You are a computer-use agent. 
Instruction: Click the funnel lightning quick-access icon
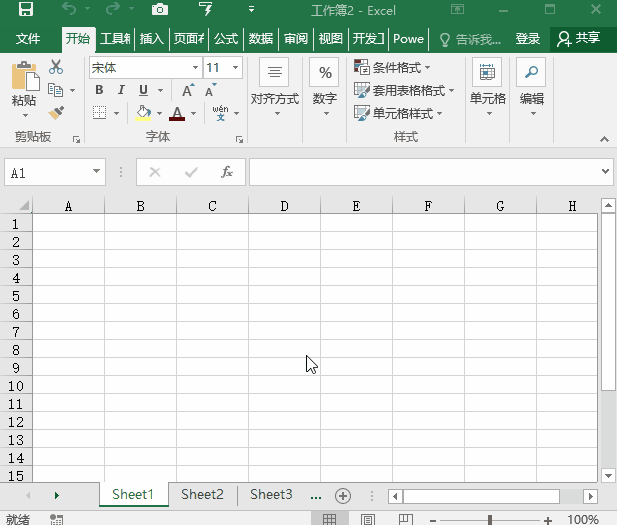coord(205,9)
